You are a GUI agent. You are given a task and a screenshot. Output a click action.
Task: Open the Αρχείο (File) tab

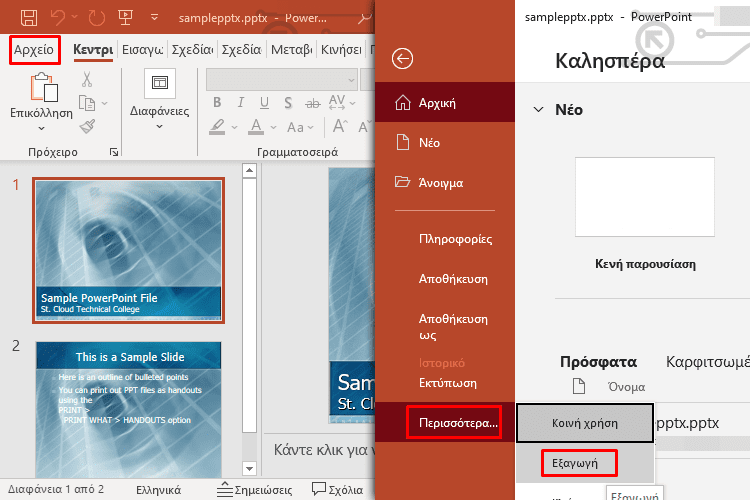[34, 50]
